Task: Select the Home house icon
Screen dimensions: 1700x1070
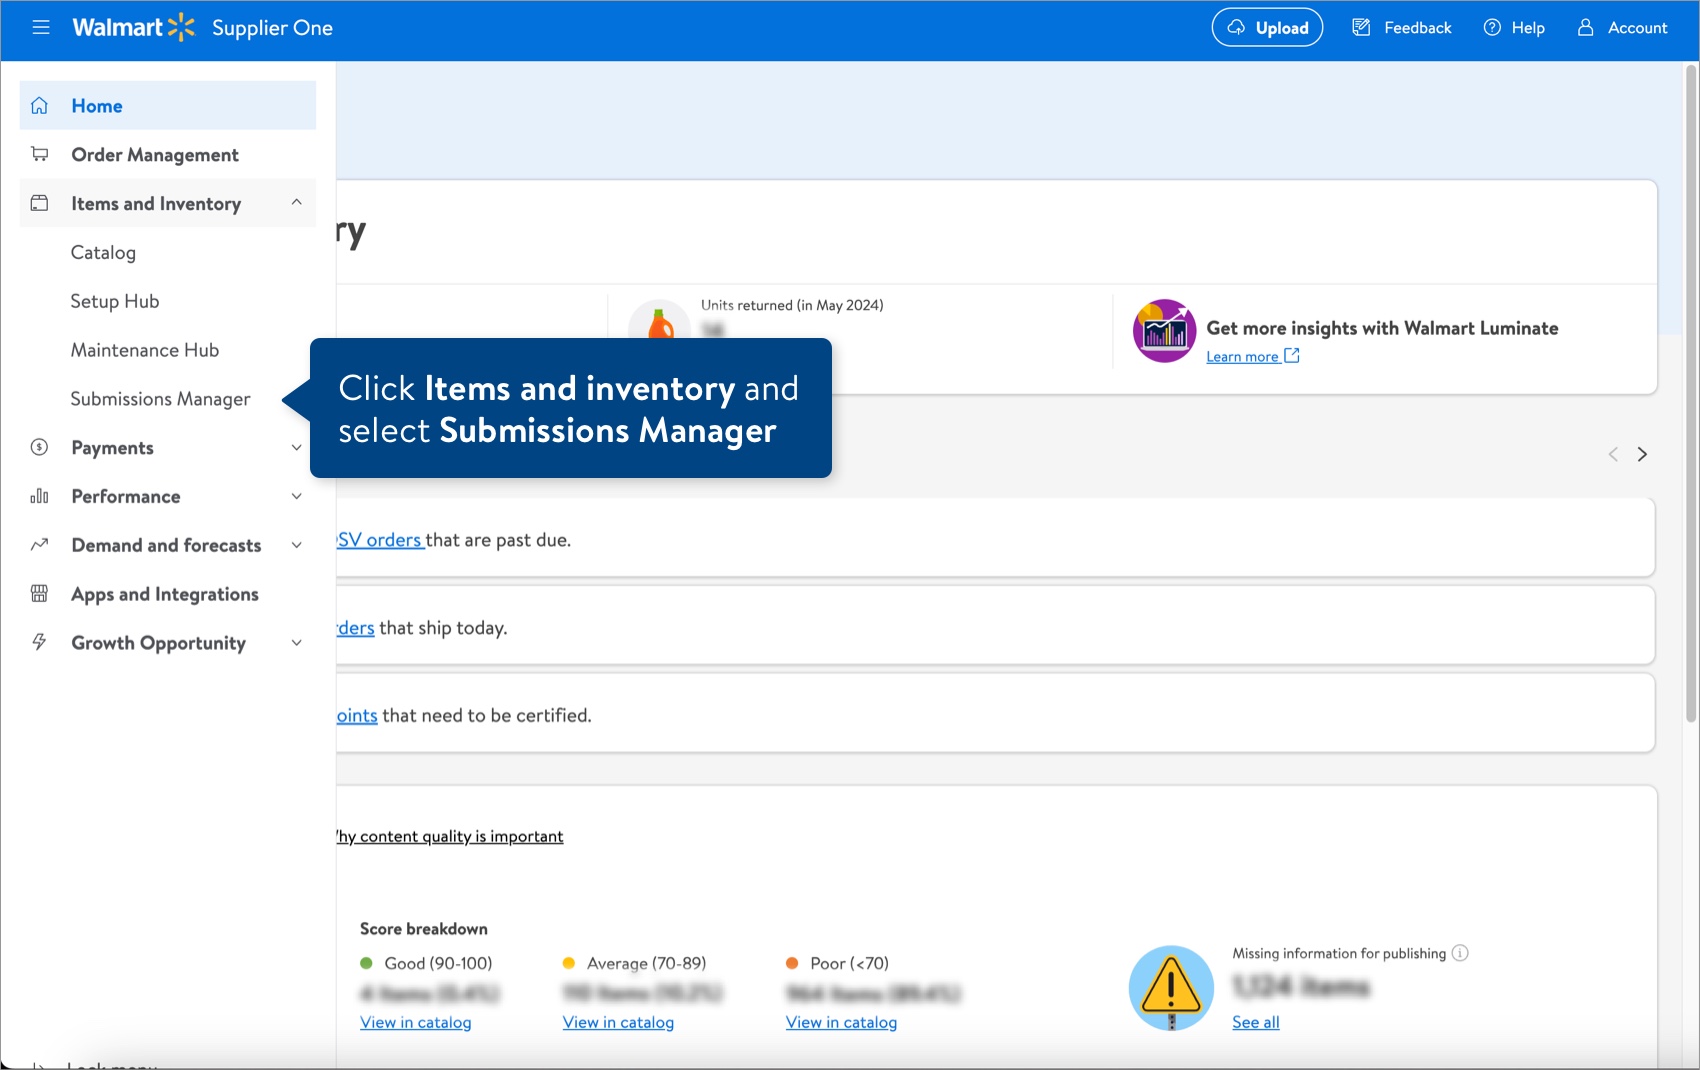Action: click(x=39, y=105)
